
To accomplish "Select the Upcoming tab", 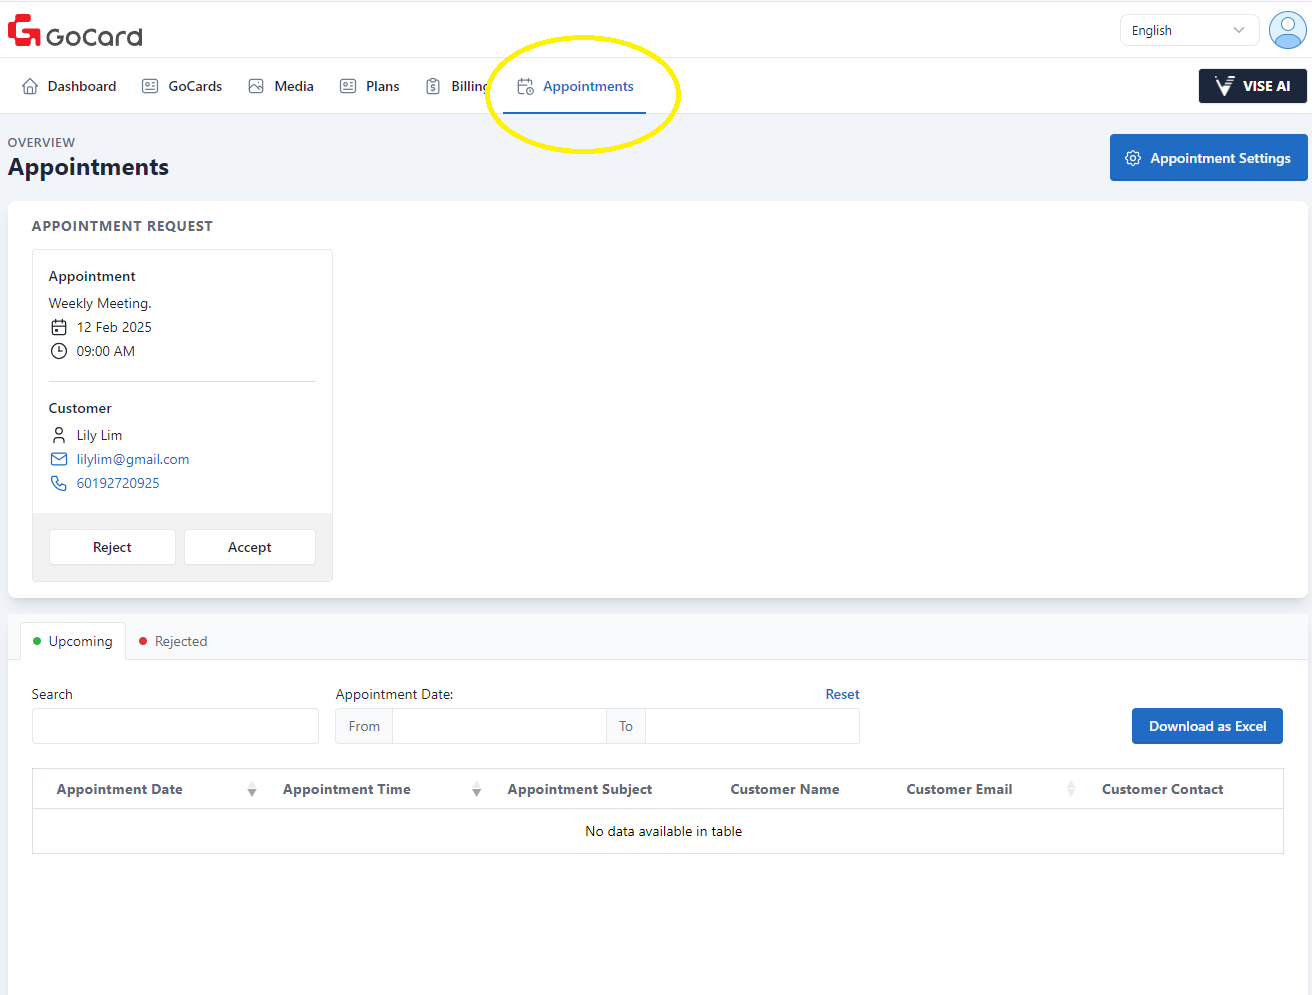I will 73,641.
